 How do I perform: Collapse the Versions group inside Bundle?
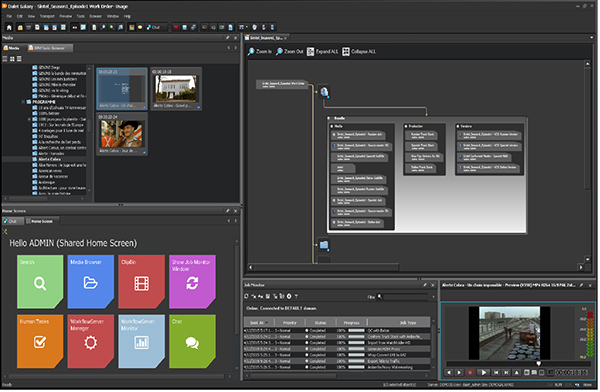click(458, 126)
